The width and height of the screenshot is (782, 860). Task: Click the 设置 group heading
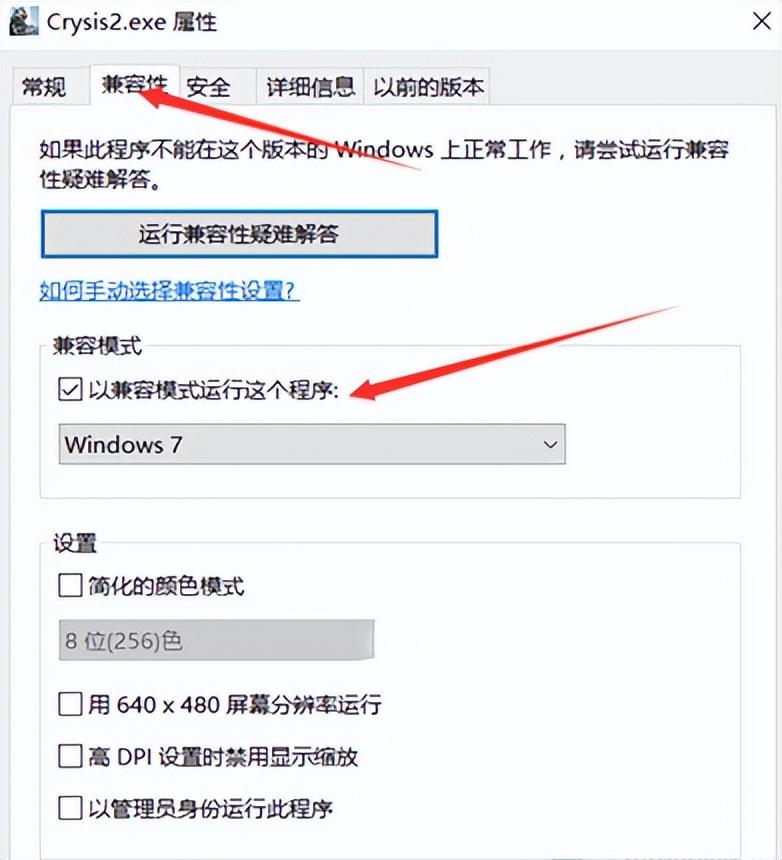click(x=75, y=544)
